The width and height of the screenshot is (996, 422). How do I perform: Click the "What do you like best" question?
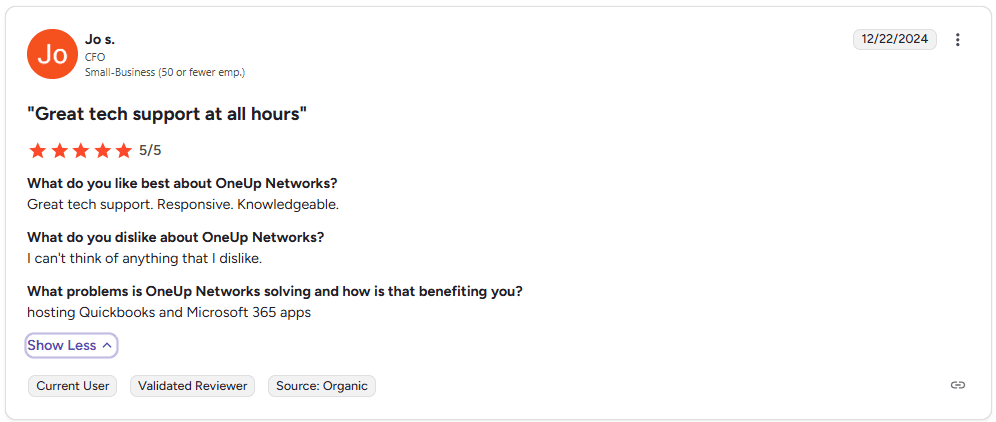pos(182,184)
